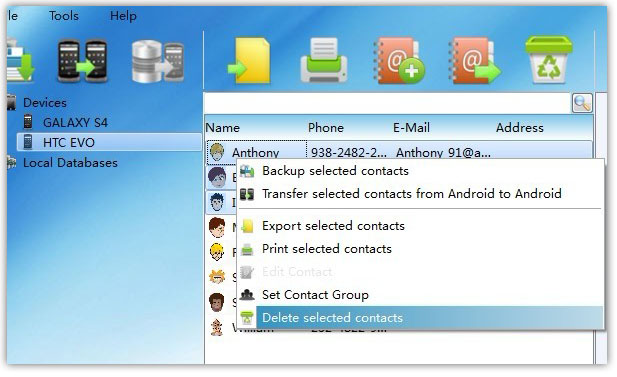Image resolution: width=617 pixels, height=377 pixels.
Task: Click the HTC EVO phone icon
Action: pyautogui.click(x=28, y=142)
